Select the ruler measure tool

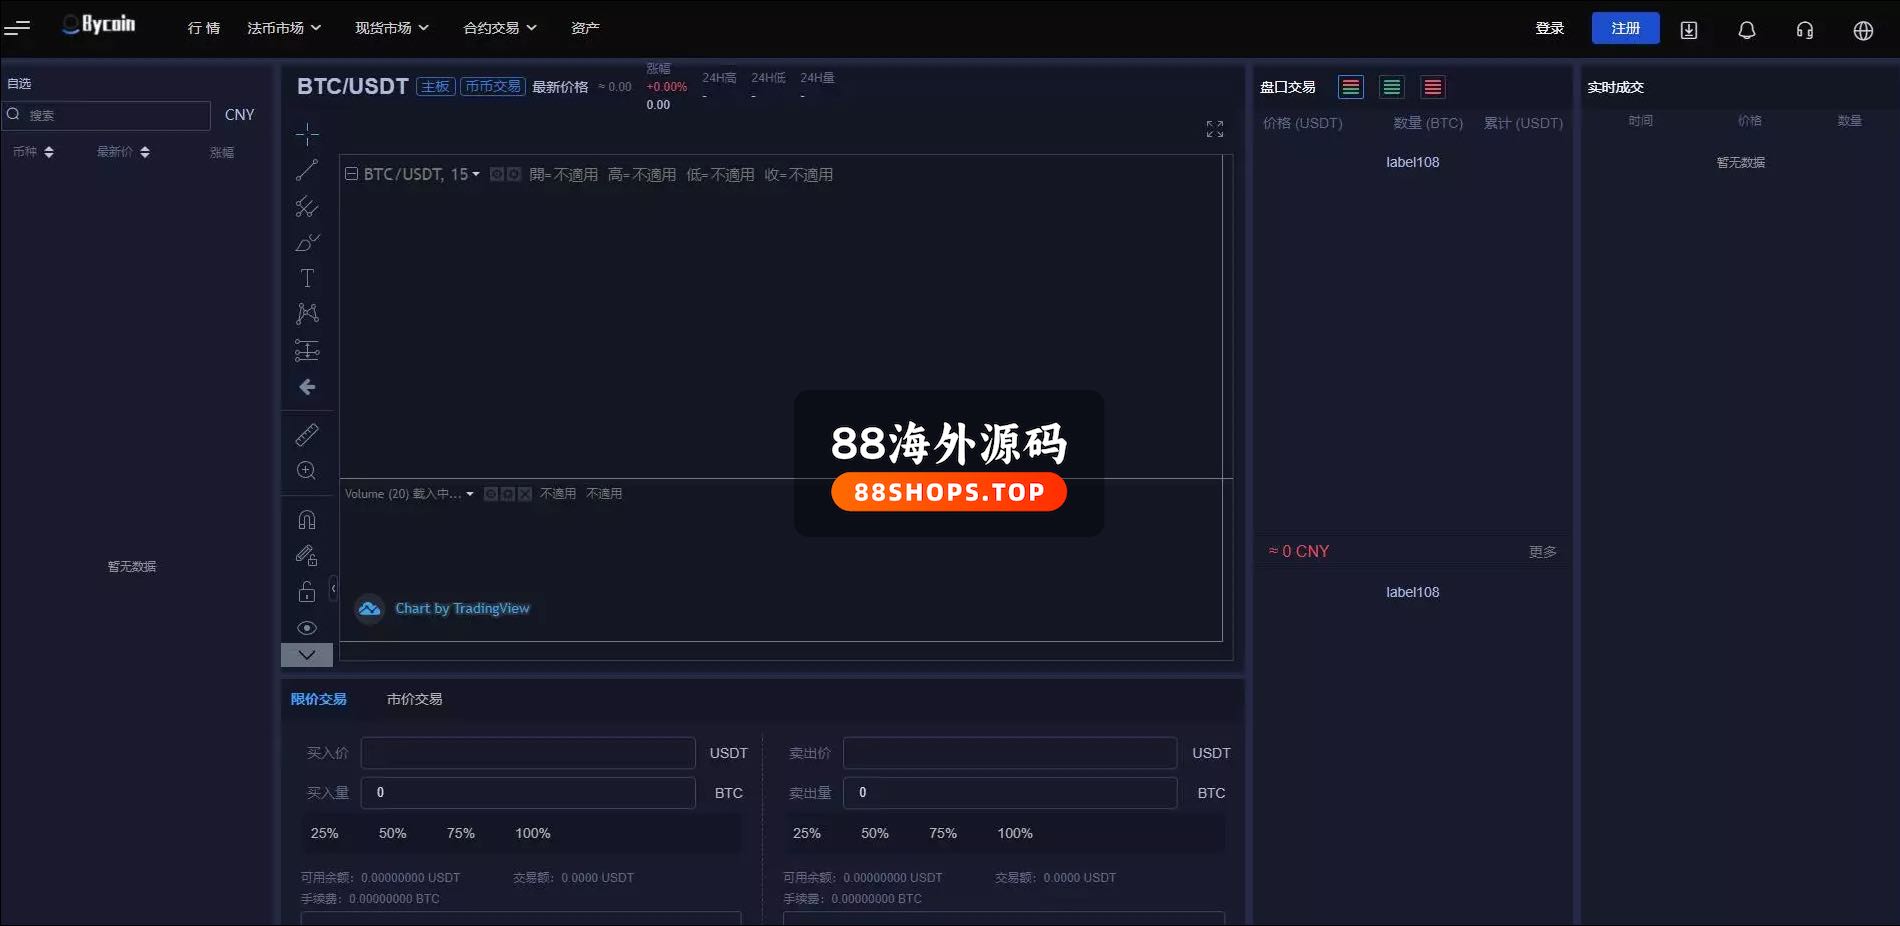pos(307,435)
